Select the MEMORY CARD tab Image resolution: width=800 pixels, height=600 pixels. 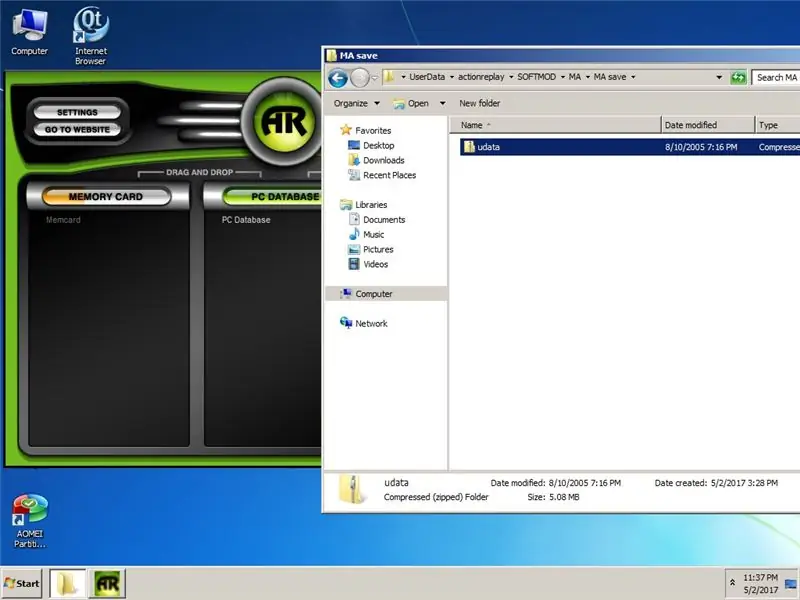[106, 196]
